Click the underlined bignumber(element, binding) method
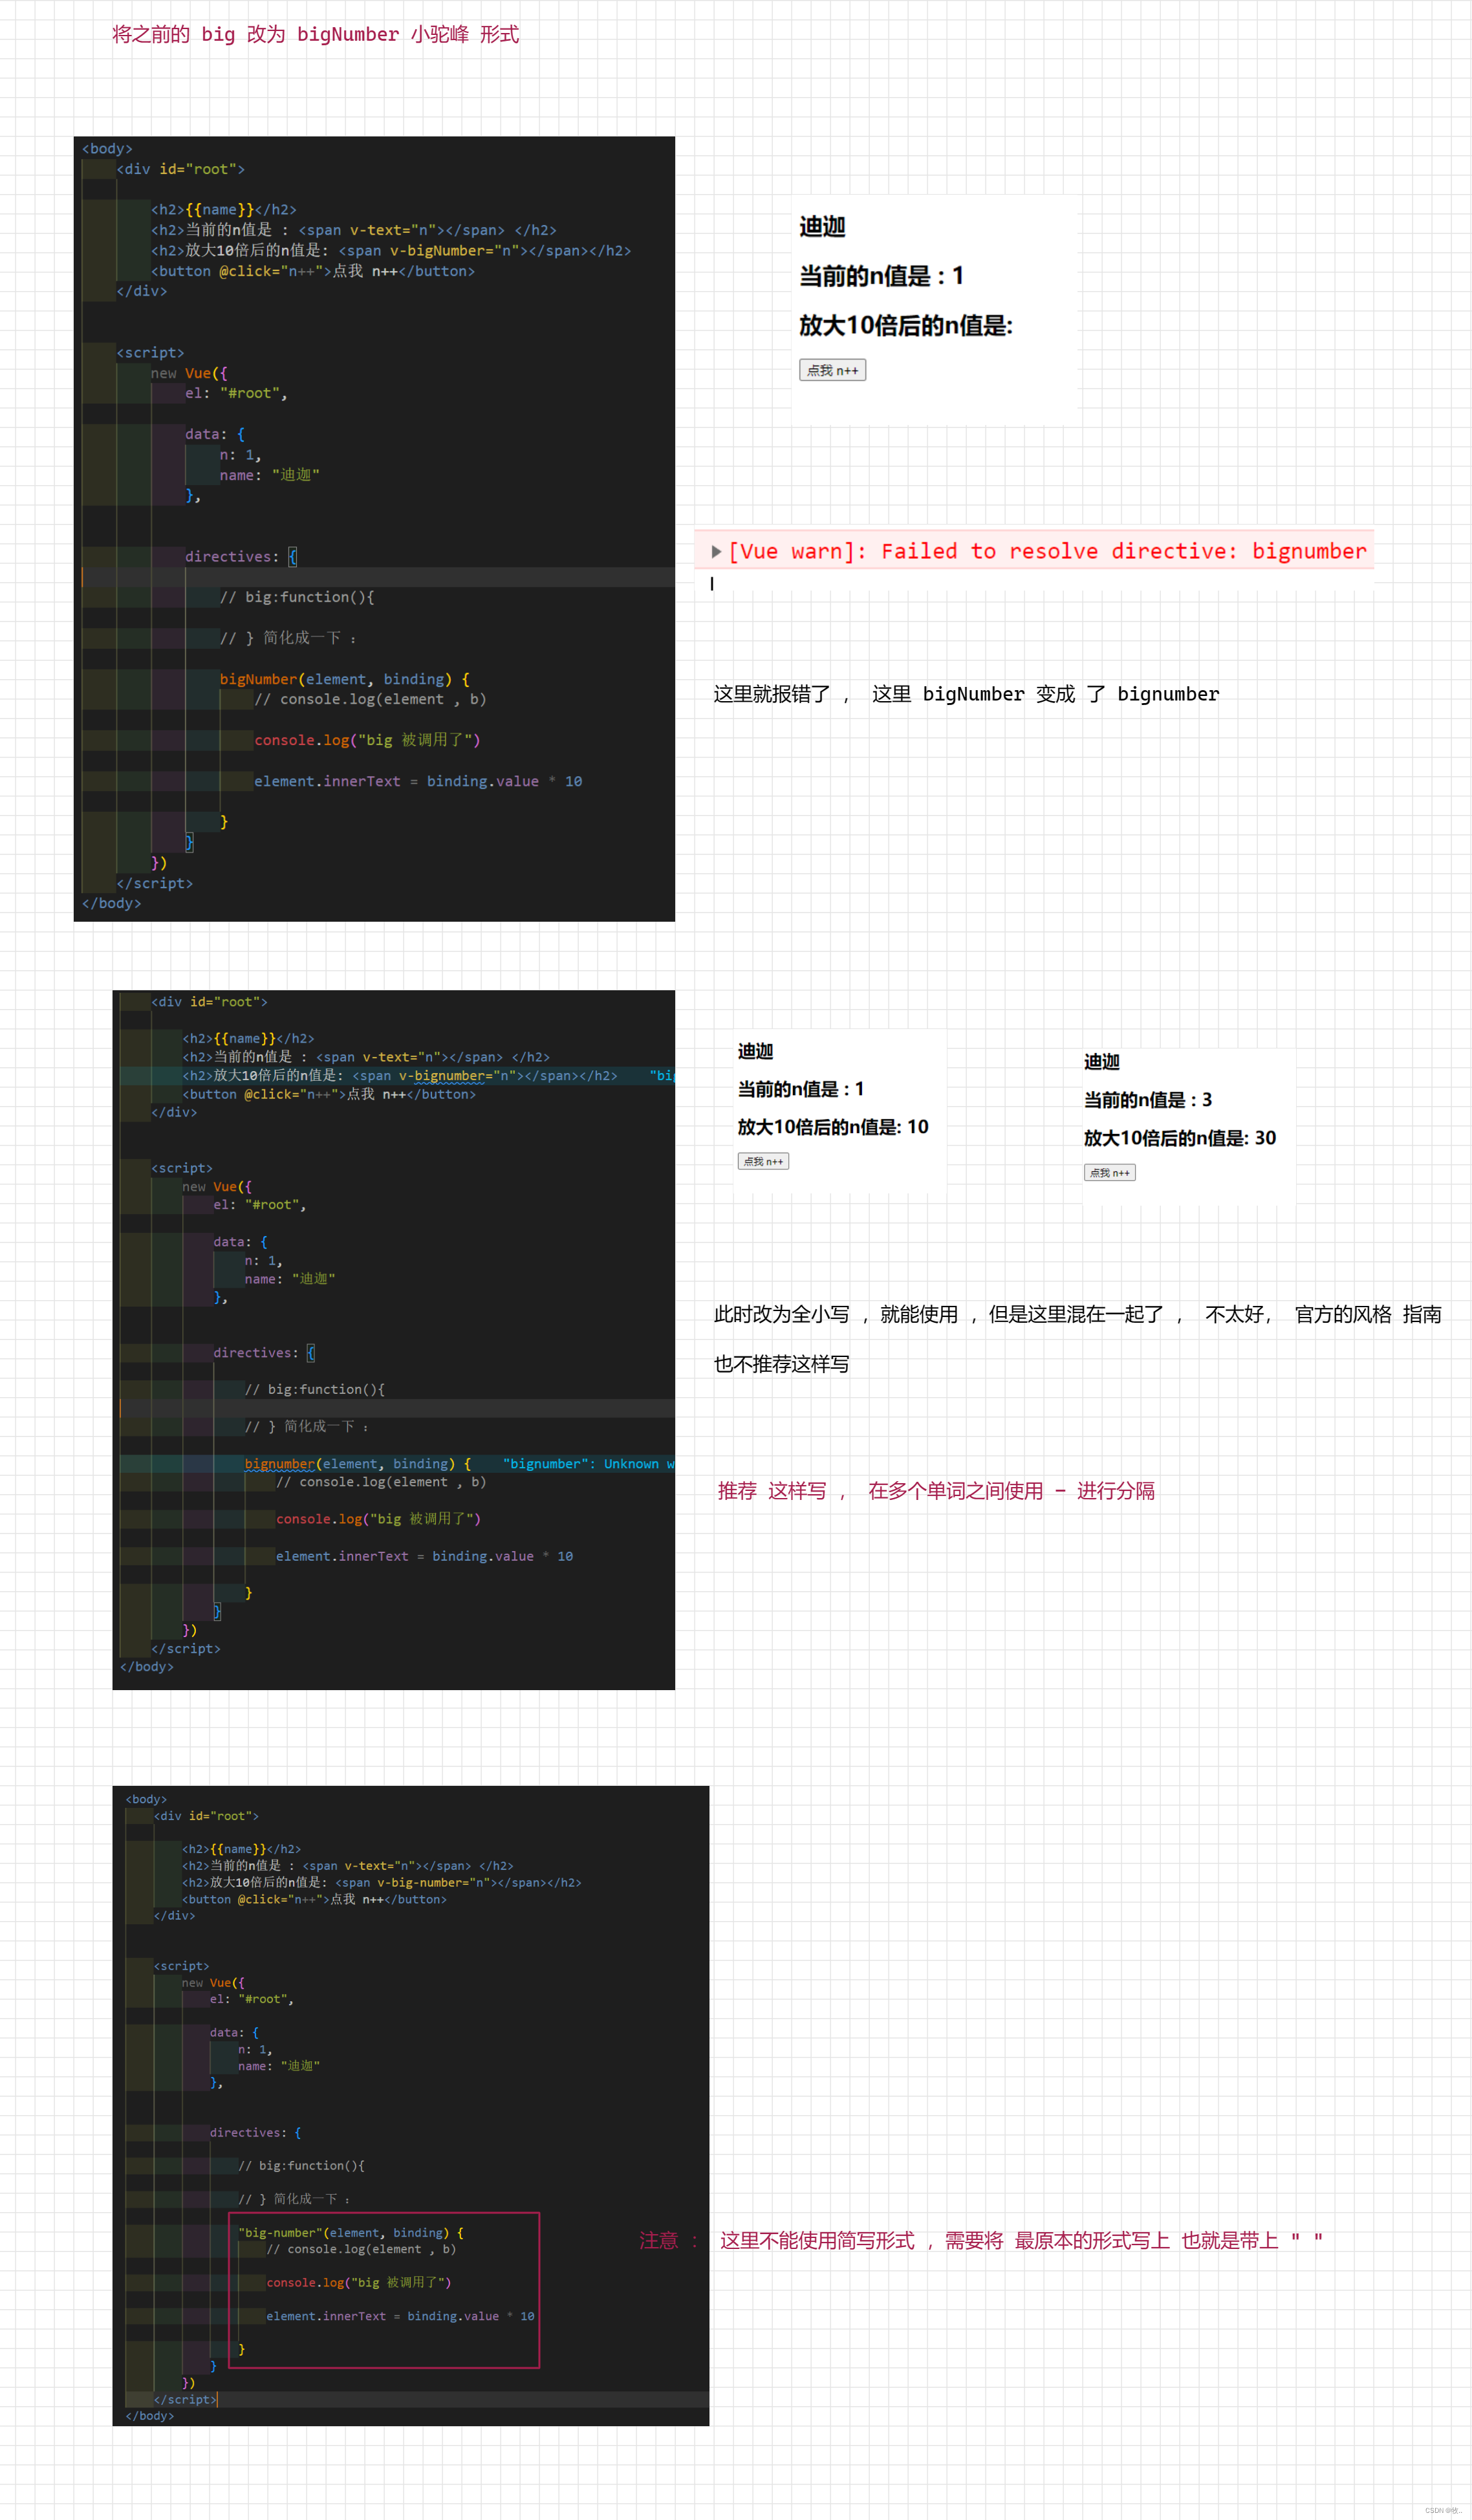The width and height of the screenshot is (1472, 2520). click(357, 1463)
